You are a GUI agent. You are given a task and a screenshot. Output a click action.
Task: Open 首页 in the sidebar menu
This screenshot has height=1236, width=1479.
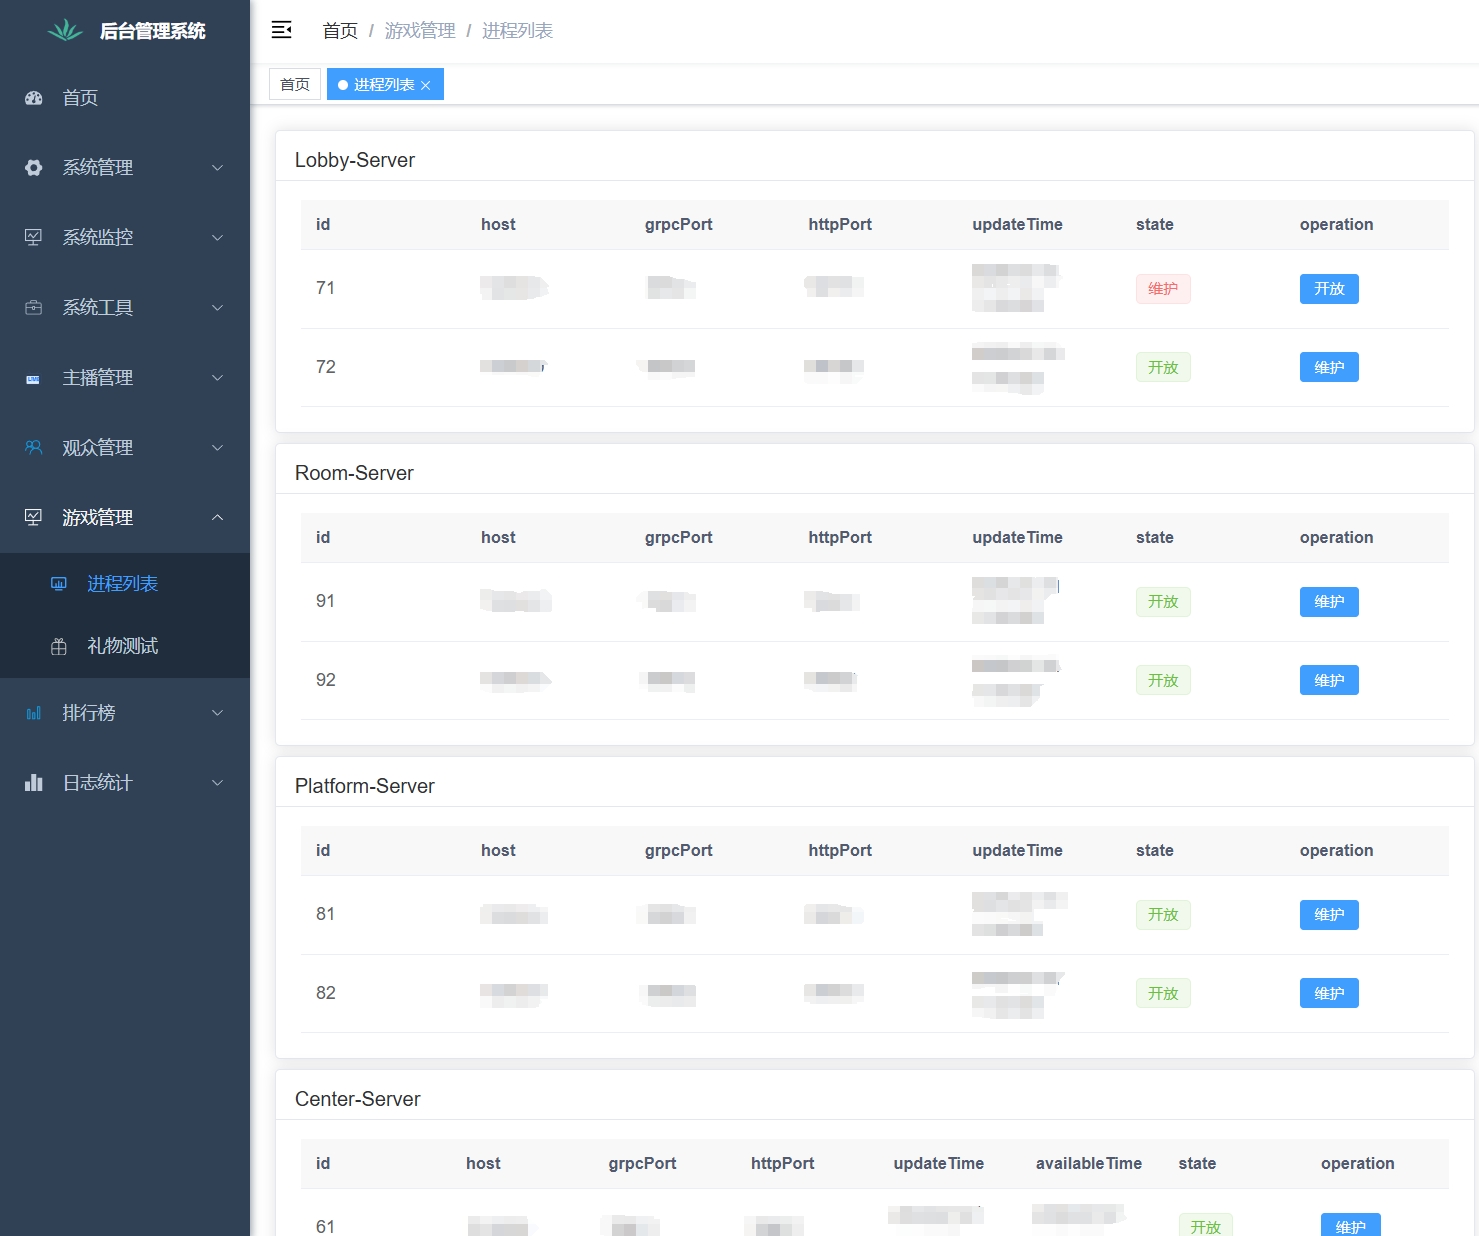tap(125, 98)
